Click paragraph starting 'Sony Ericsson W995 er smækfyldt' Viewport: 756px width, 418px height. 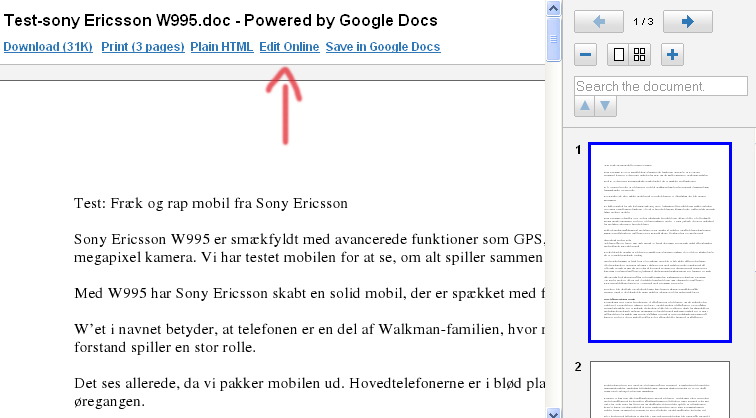pyautogui.click(x=310, y=248)
